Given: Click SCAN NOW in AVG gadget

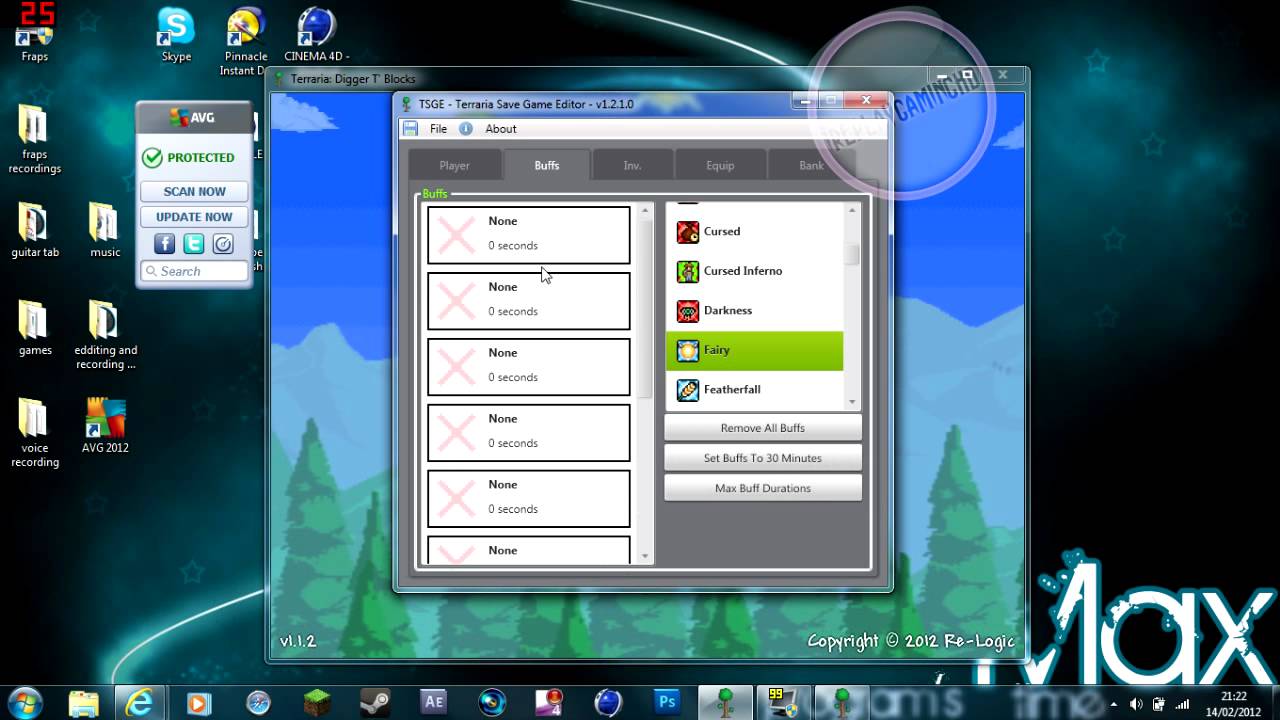Looking at the screenshot, I should pyautogui.click(x=194, y=191).
